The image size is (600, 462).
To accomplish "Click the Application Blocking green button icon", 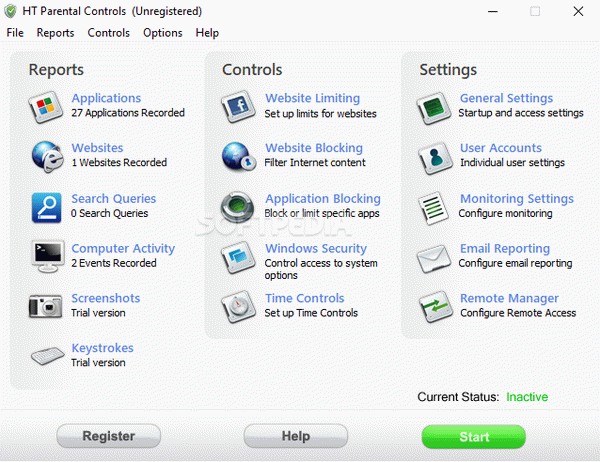I will pyautogui.click(x=237, y=207).
